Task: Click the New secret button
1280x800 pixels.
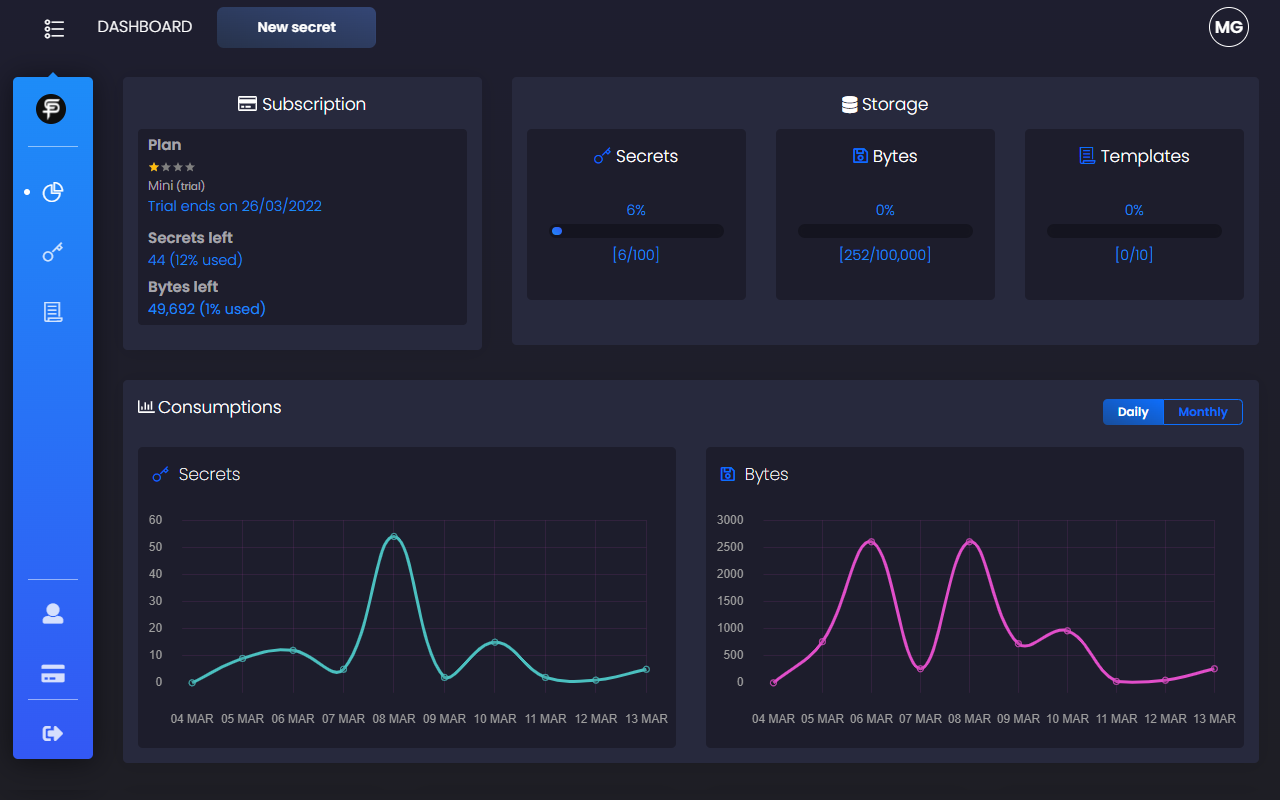Action: click(296, 28)
